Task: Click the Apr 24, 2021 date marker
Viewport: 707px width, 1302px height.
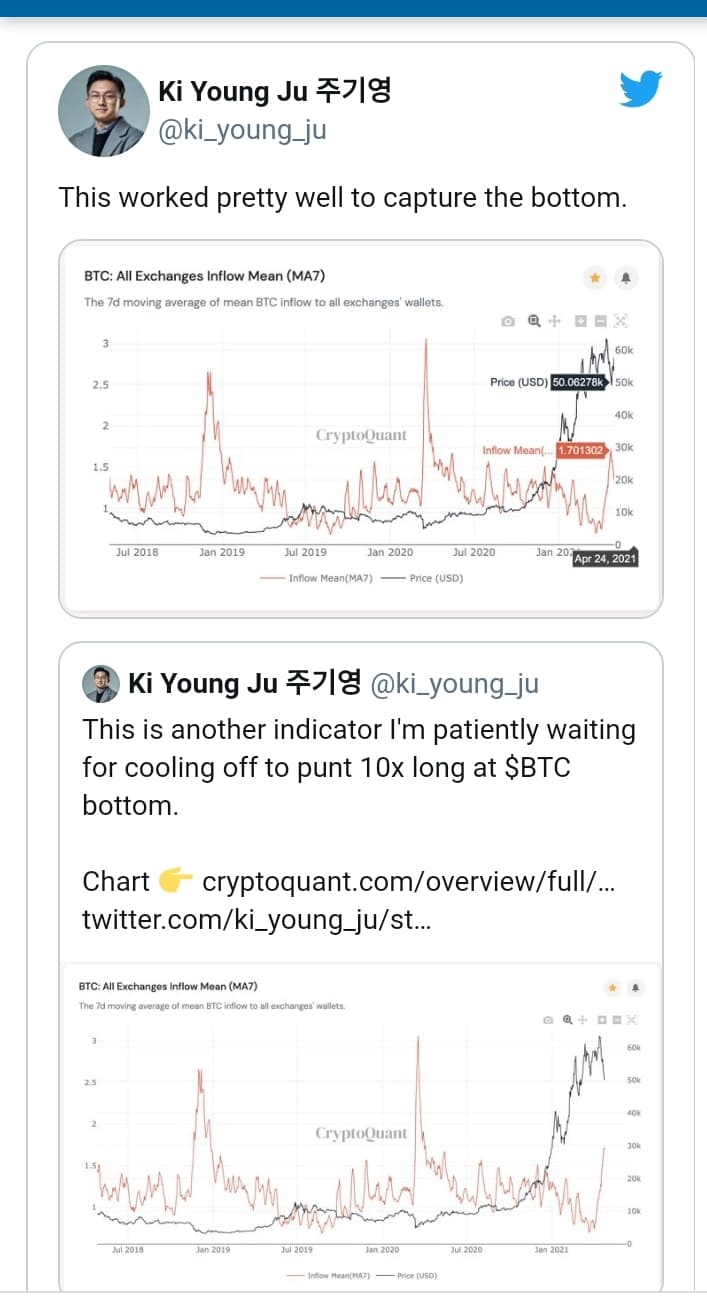Action: pos(604,559)
